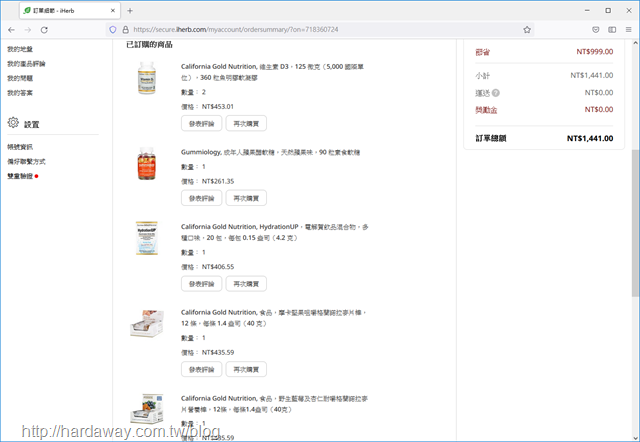Click right button for NT$435.59 granola bars

tap(246, 369)
